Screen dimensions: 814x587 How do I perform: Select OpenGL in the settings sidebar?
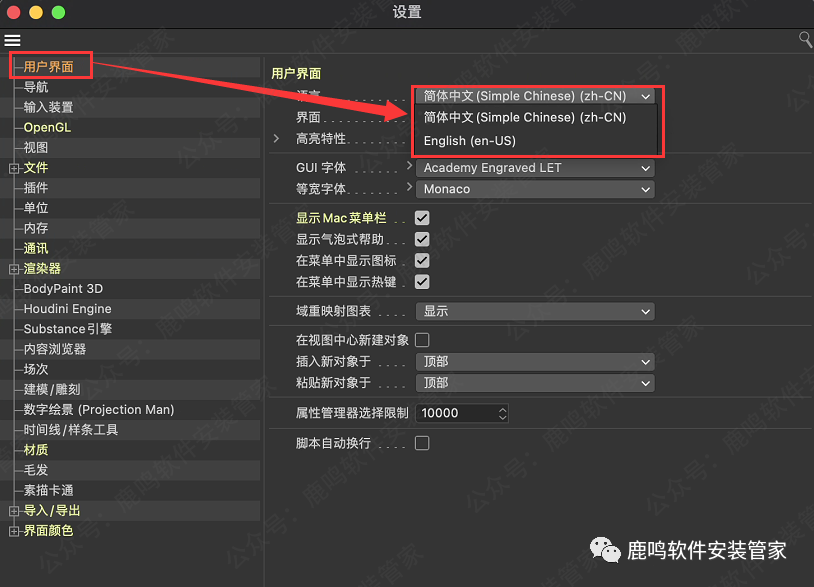[x=47, y=128]
